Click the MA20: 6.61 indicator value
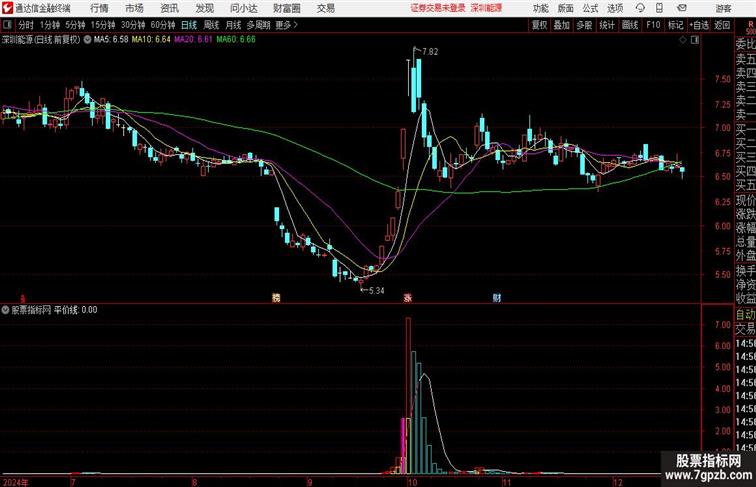This screenshot has height=487, width=756. pos(193,40)
